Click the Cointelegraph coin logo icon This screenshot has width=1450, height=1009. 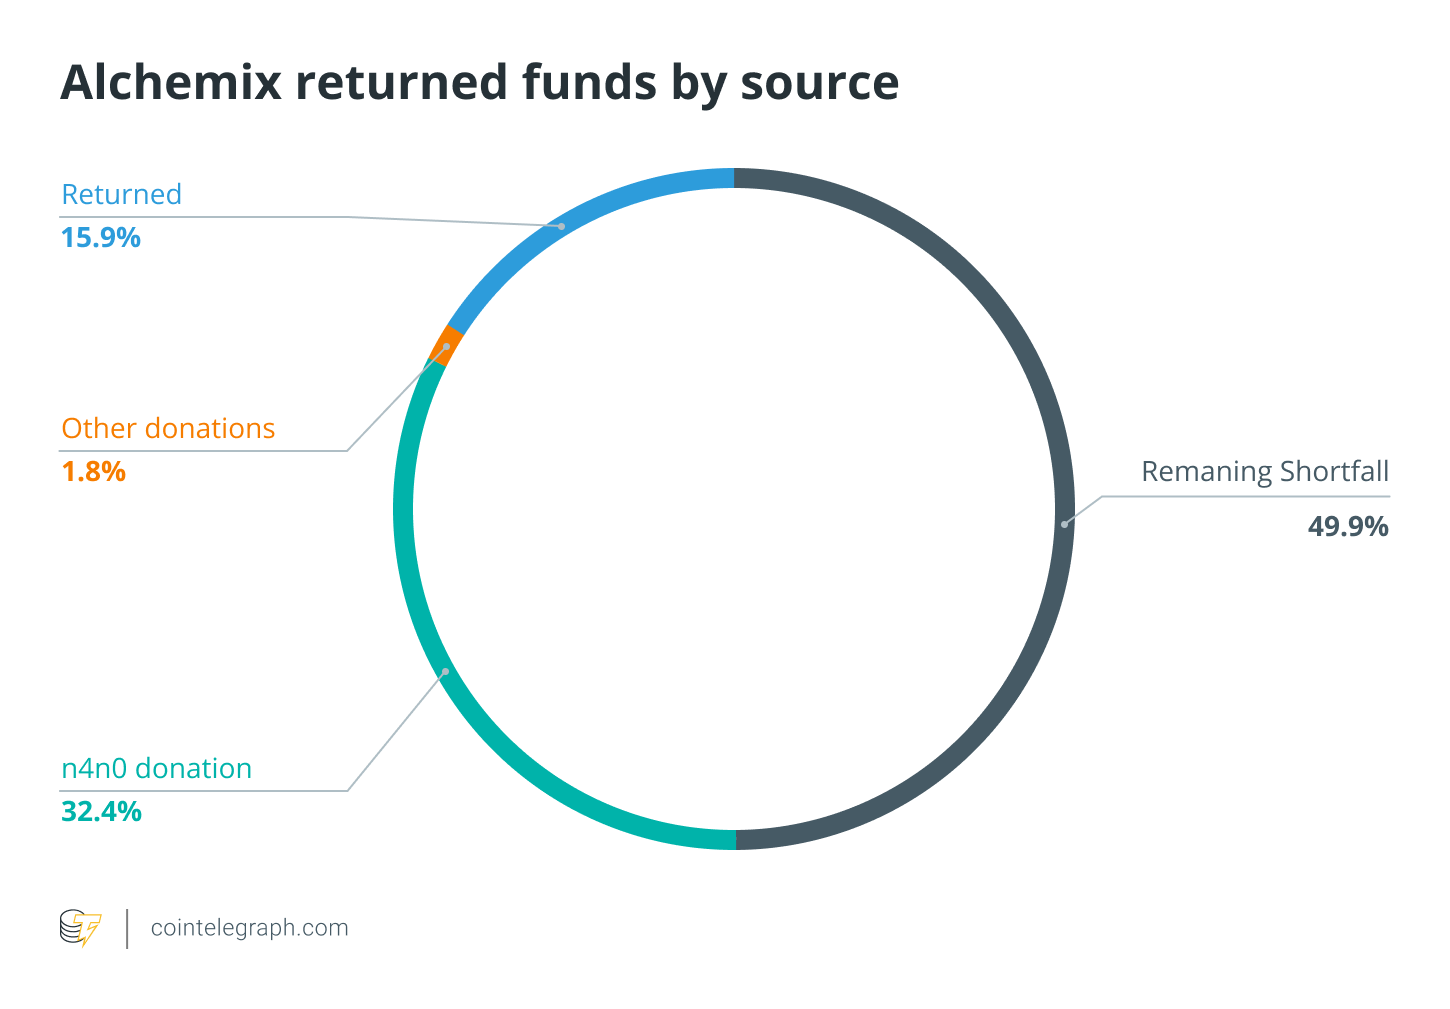tap(80, 928)
